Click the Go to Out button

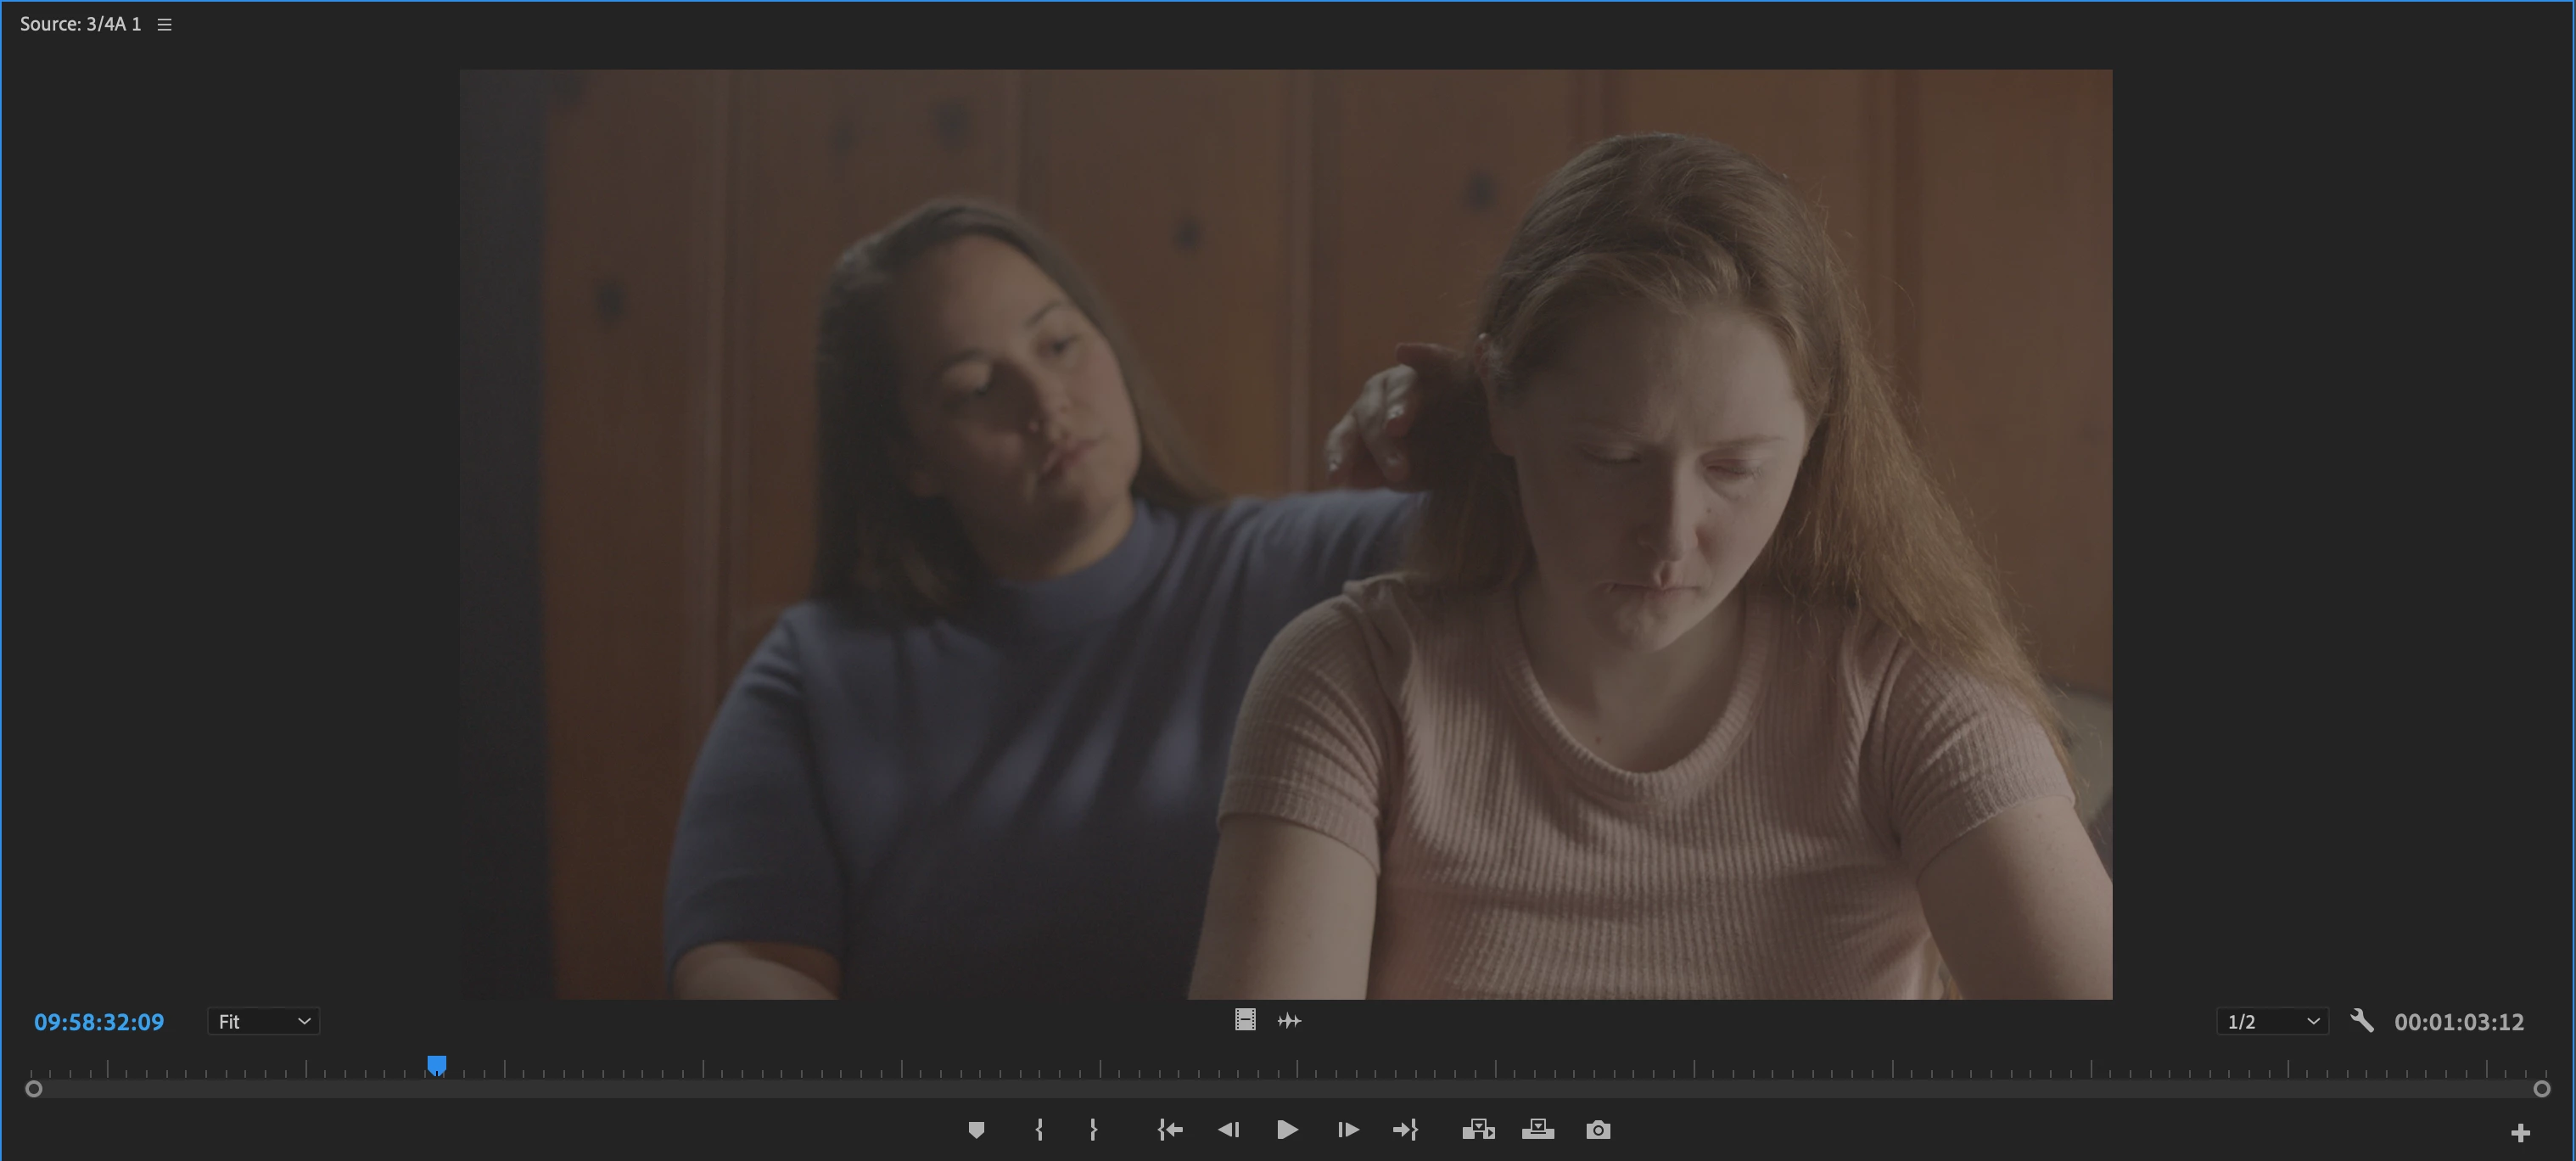(1405, 1130)
